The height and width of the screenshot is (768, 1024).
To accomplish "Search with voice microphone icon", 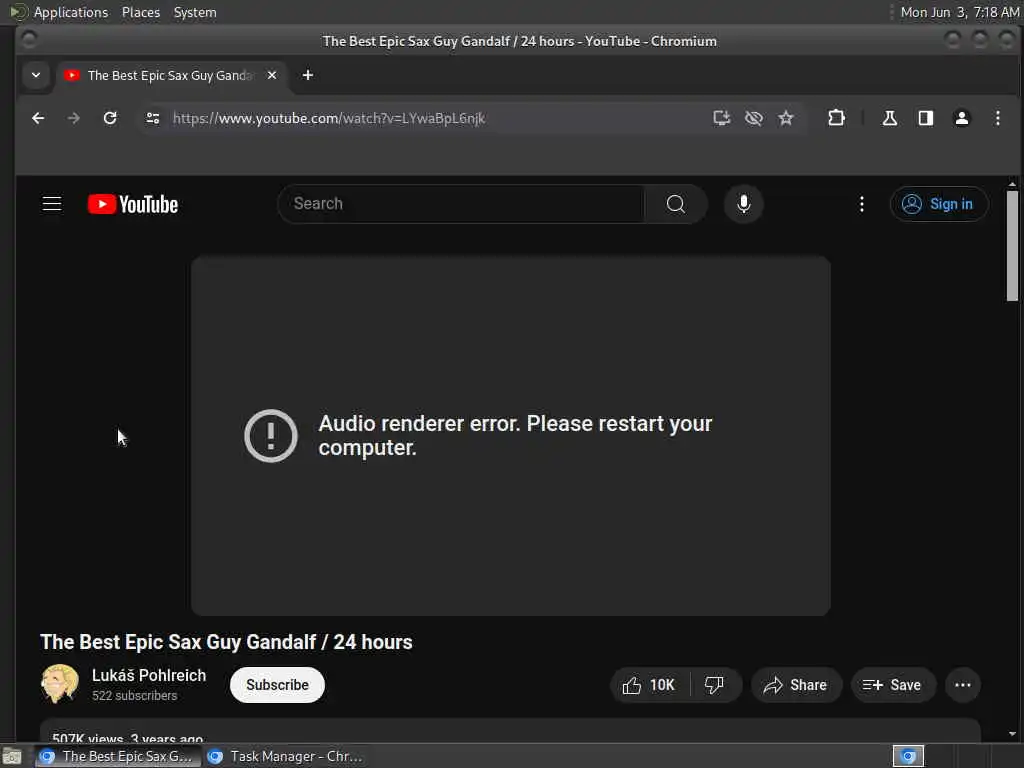I will [743, 204].
